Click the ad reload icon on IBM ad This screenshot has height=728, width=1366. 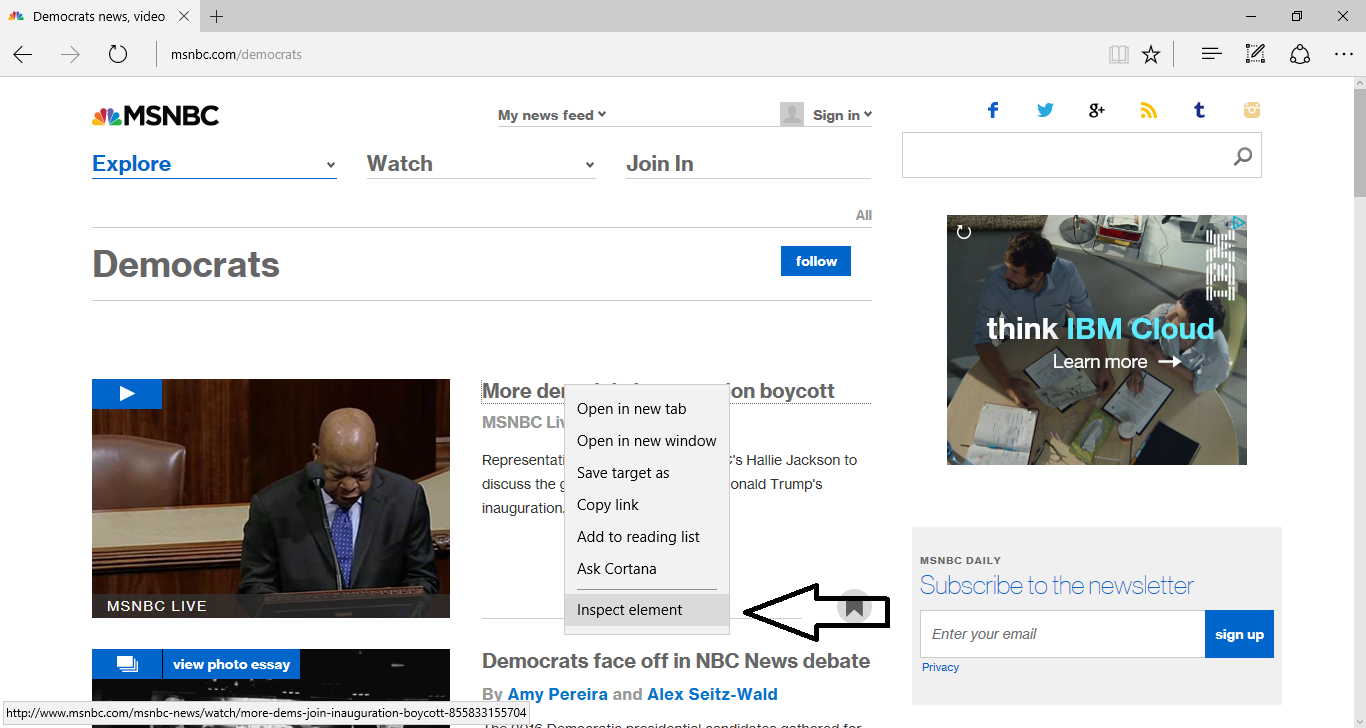[x=964, y=232]
